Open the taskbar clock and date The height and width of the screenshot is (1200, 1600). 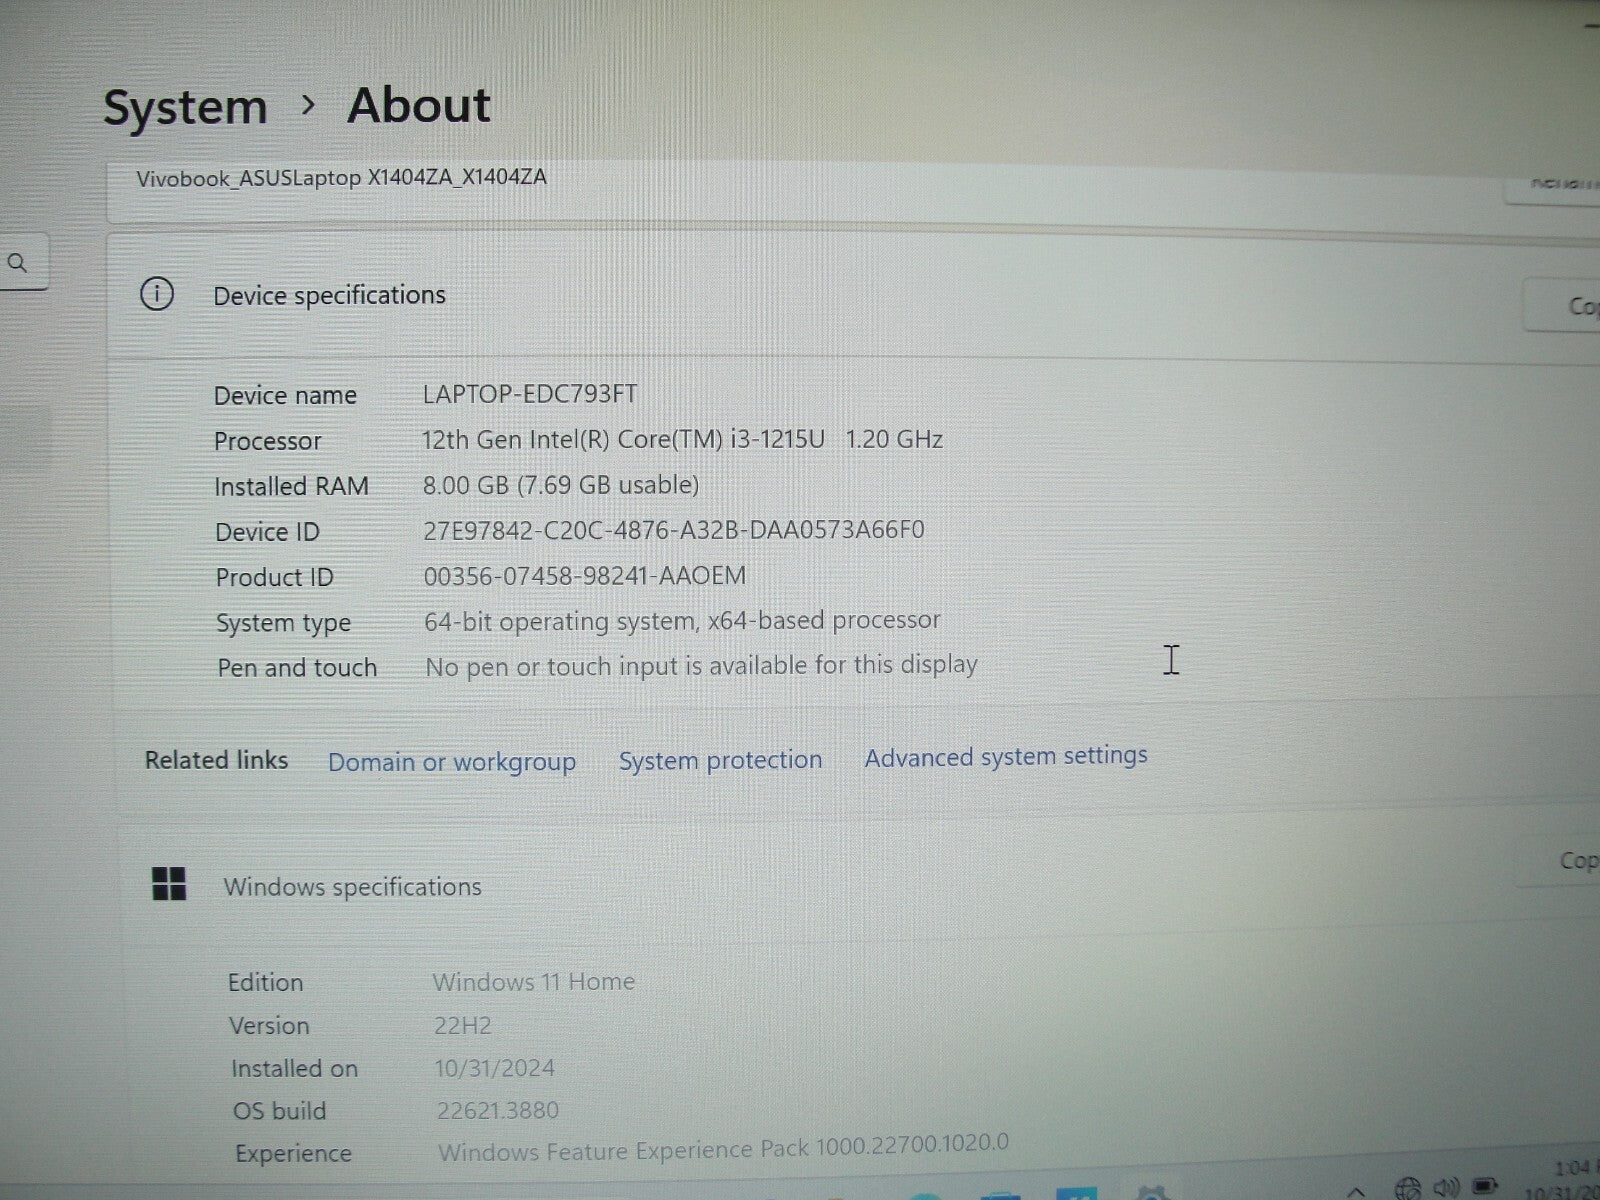click(1565, 1180)
